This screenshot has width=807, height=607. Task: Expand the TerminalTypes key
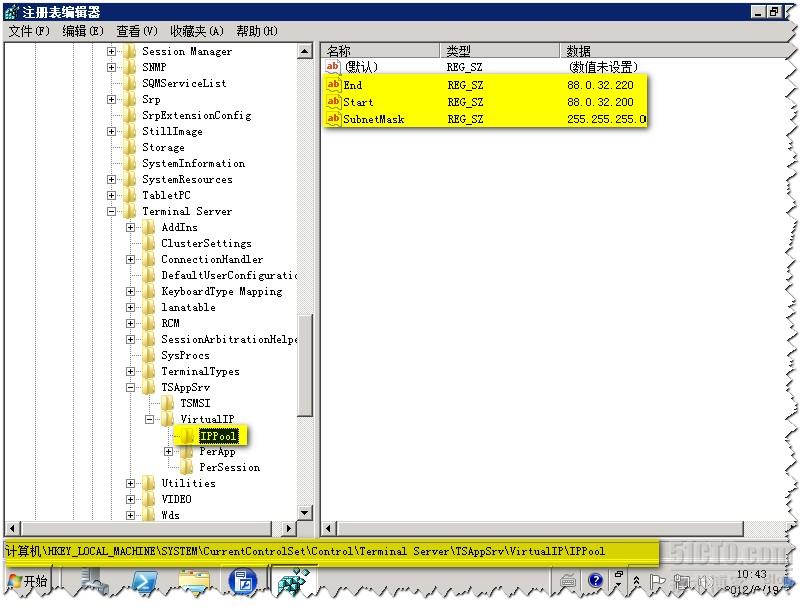pyautogui.click(x=130, y=371)
